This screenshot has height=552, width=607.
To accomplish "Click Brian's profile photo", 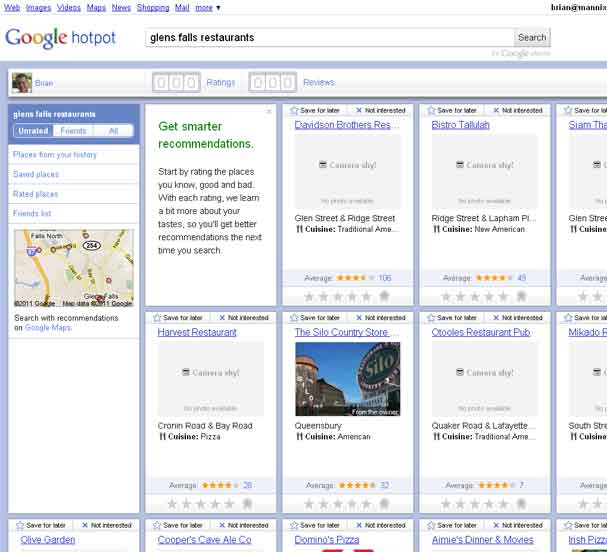I will (x=22, y=82).
